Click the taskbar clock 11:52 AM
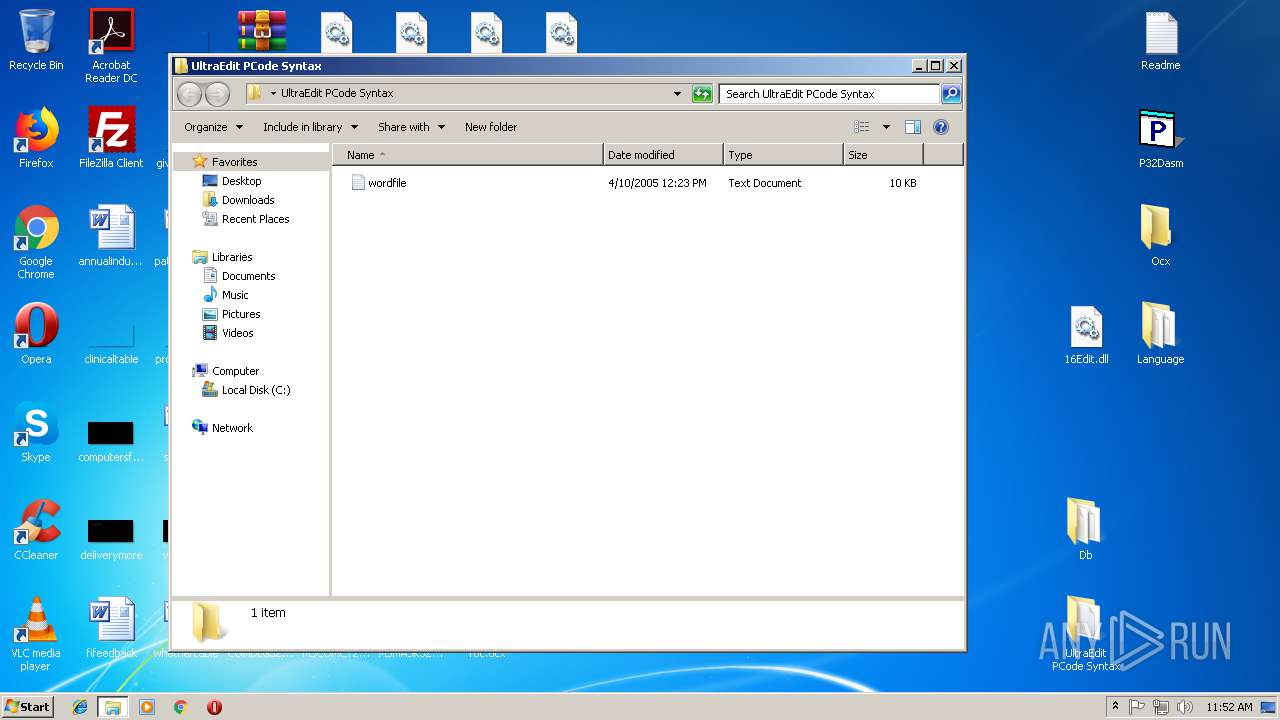This screenshot has width=1280, height=720. tap(1229, 707)
